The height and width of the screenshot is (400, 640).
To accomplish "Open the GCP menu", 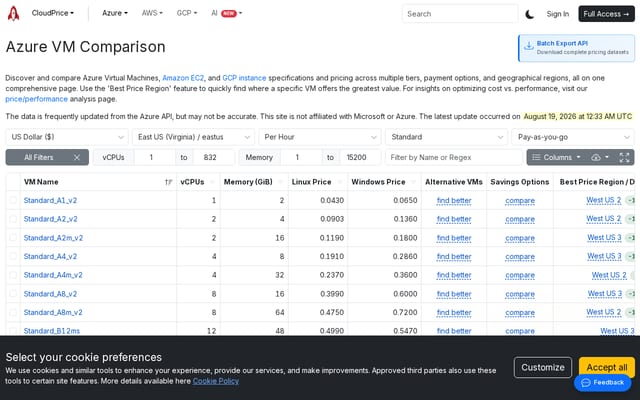I will click(x=187, y=13).
